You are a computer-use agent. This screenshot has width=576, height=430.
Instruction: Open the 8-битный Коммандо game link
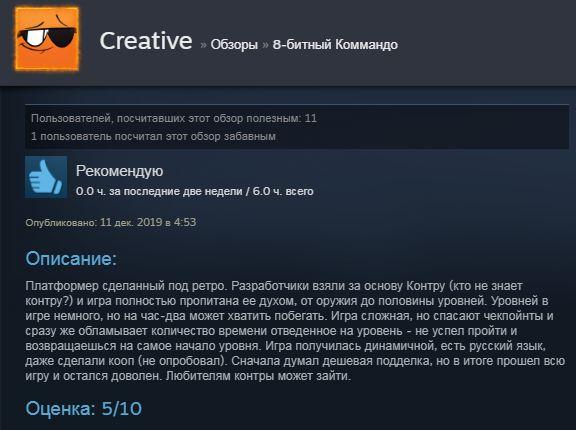pyautogui.click(x=335, y=45)
